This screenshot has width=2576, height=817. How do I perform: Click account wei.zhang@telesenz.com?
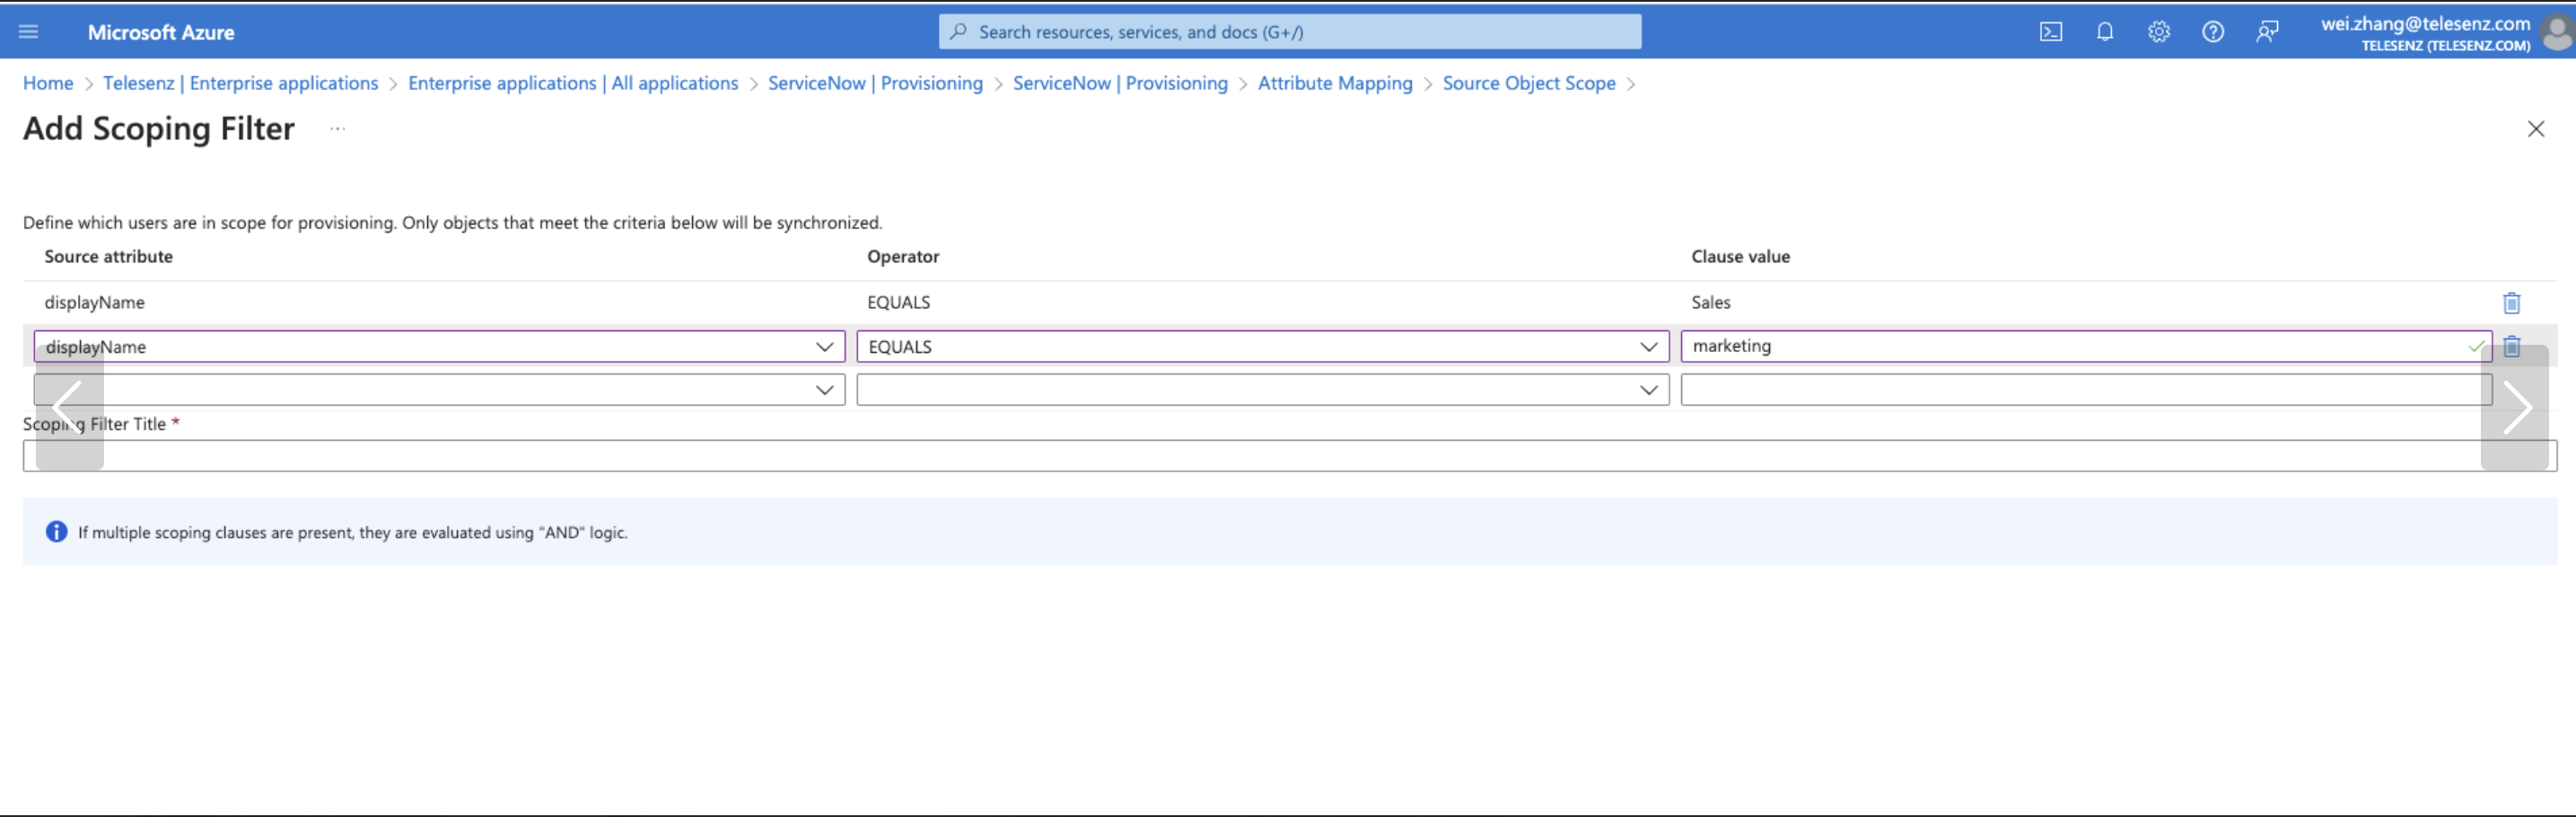pyautogui.click(x=2425, y=24)
